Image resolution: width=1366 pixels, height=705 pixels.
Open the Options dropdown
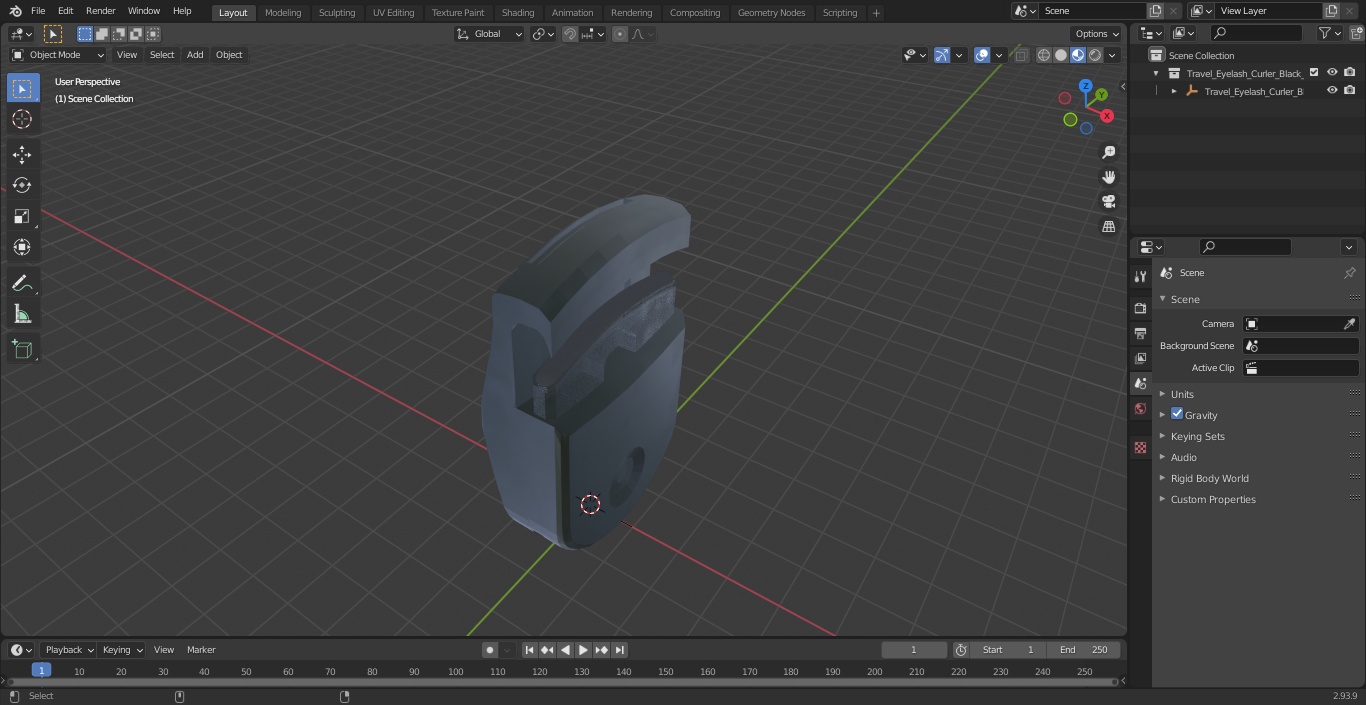[1098, 34]
